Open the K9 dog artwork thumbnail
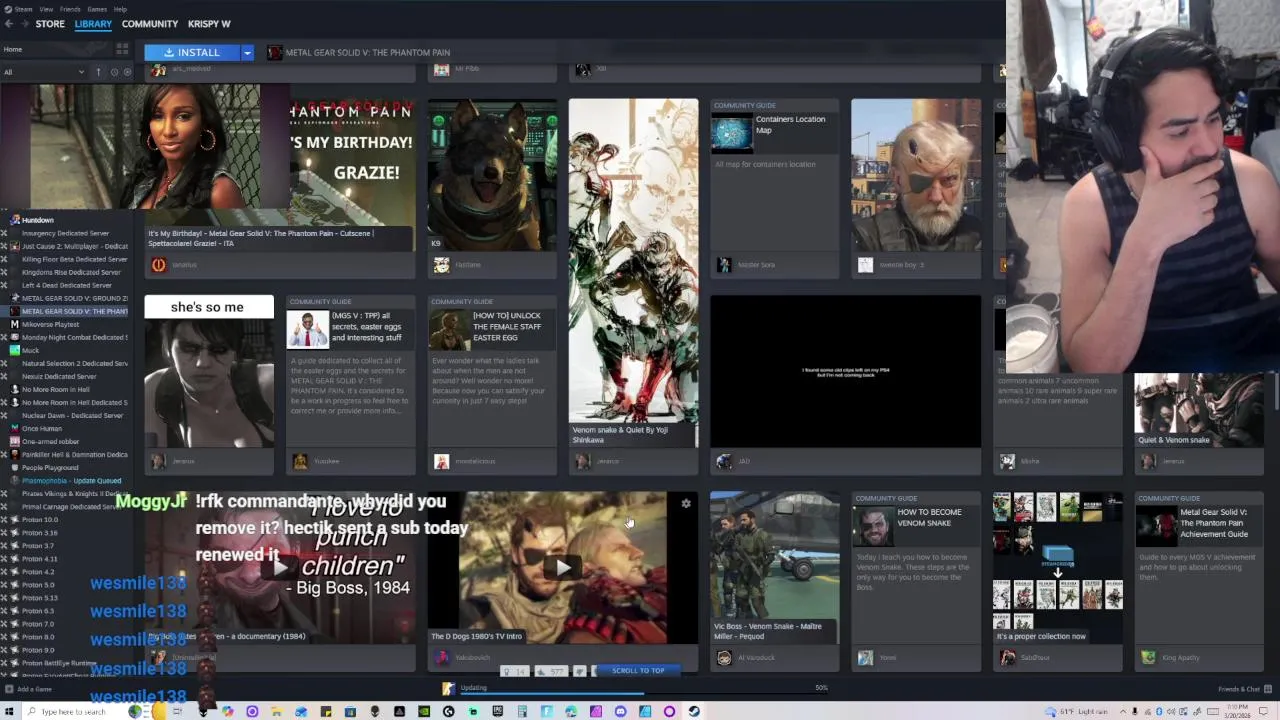Viewport: 1280px width, 720px height. coord(492,175)
